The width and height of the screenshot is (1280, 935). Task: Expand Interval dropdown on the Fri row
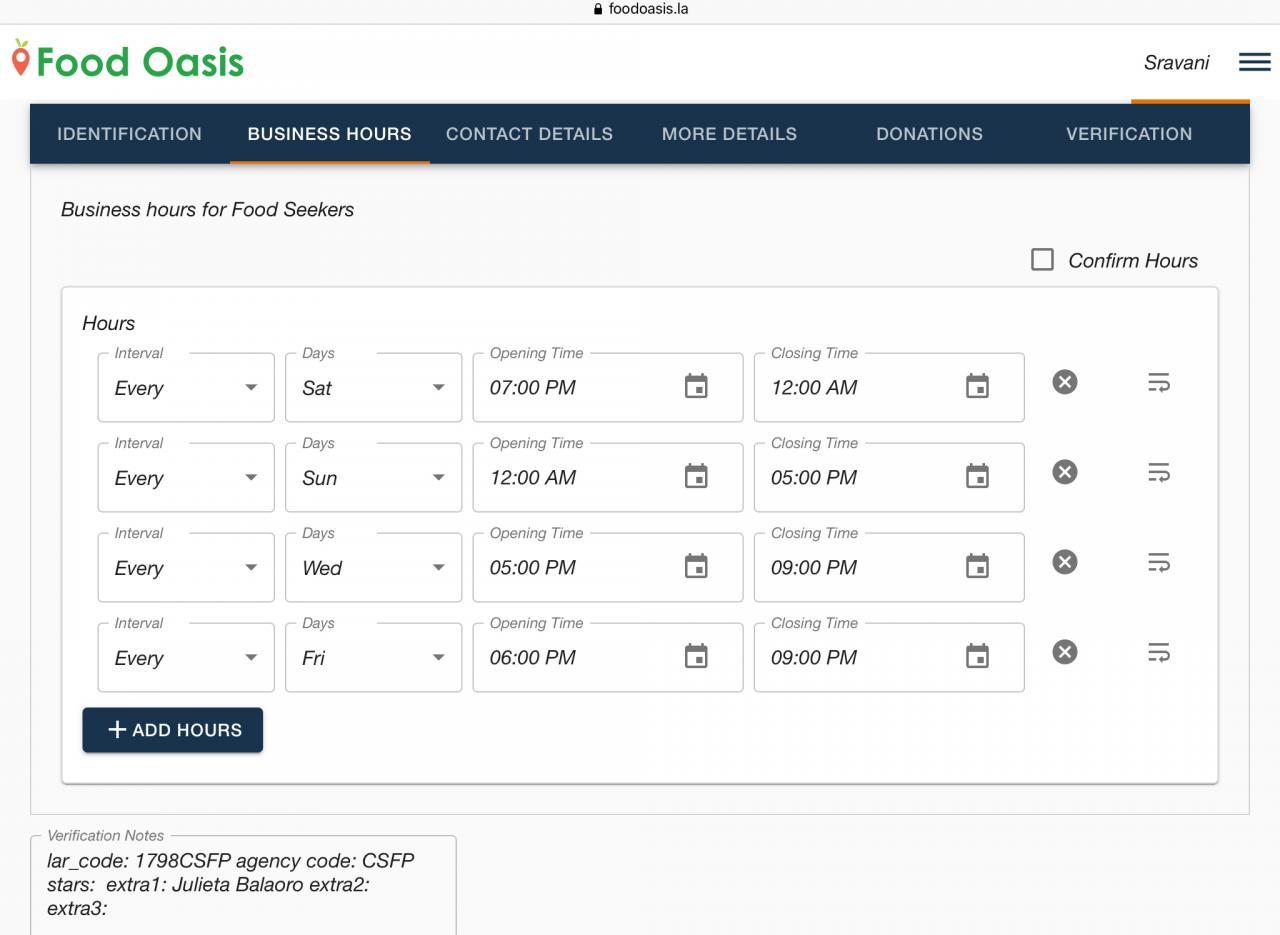coord(186,657)
